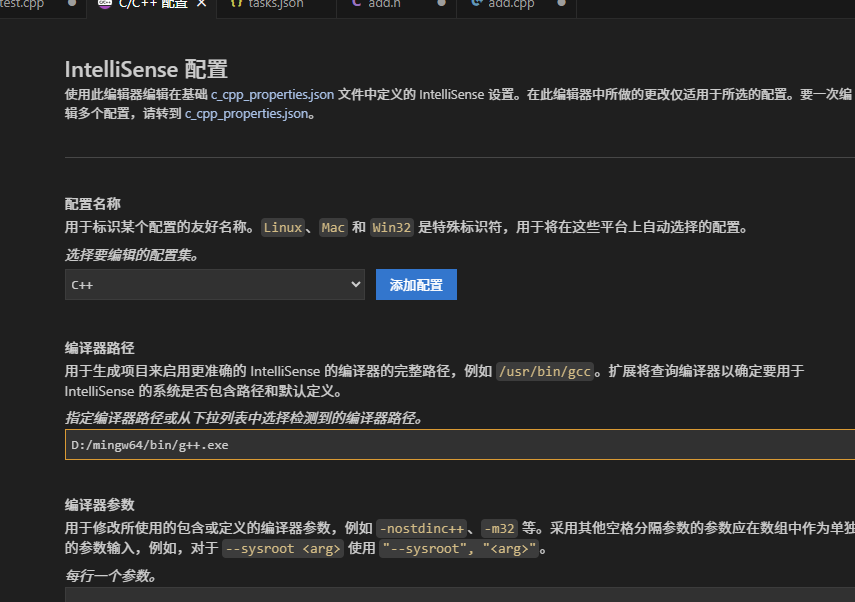Open c_cpp_properties.json link after 请转到
Image resolution: width=855 pixels, height=602 pixels.
pyautogui.click(x=246, y=113)
